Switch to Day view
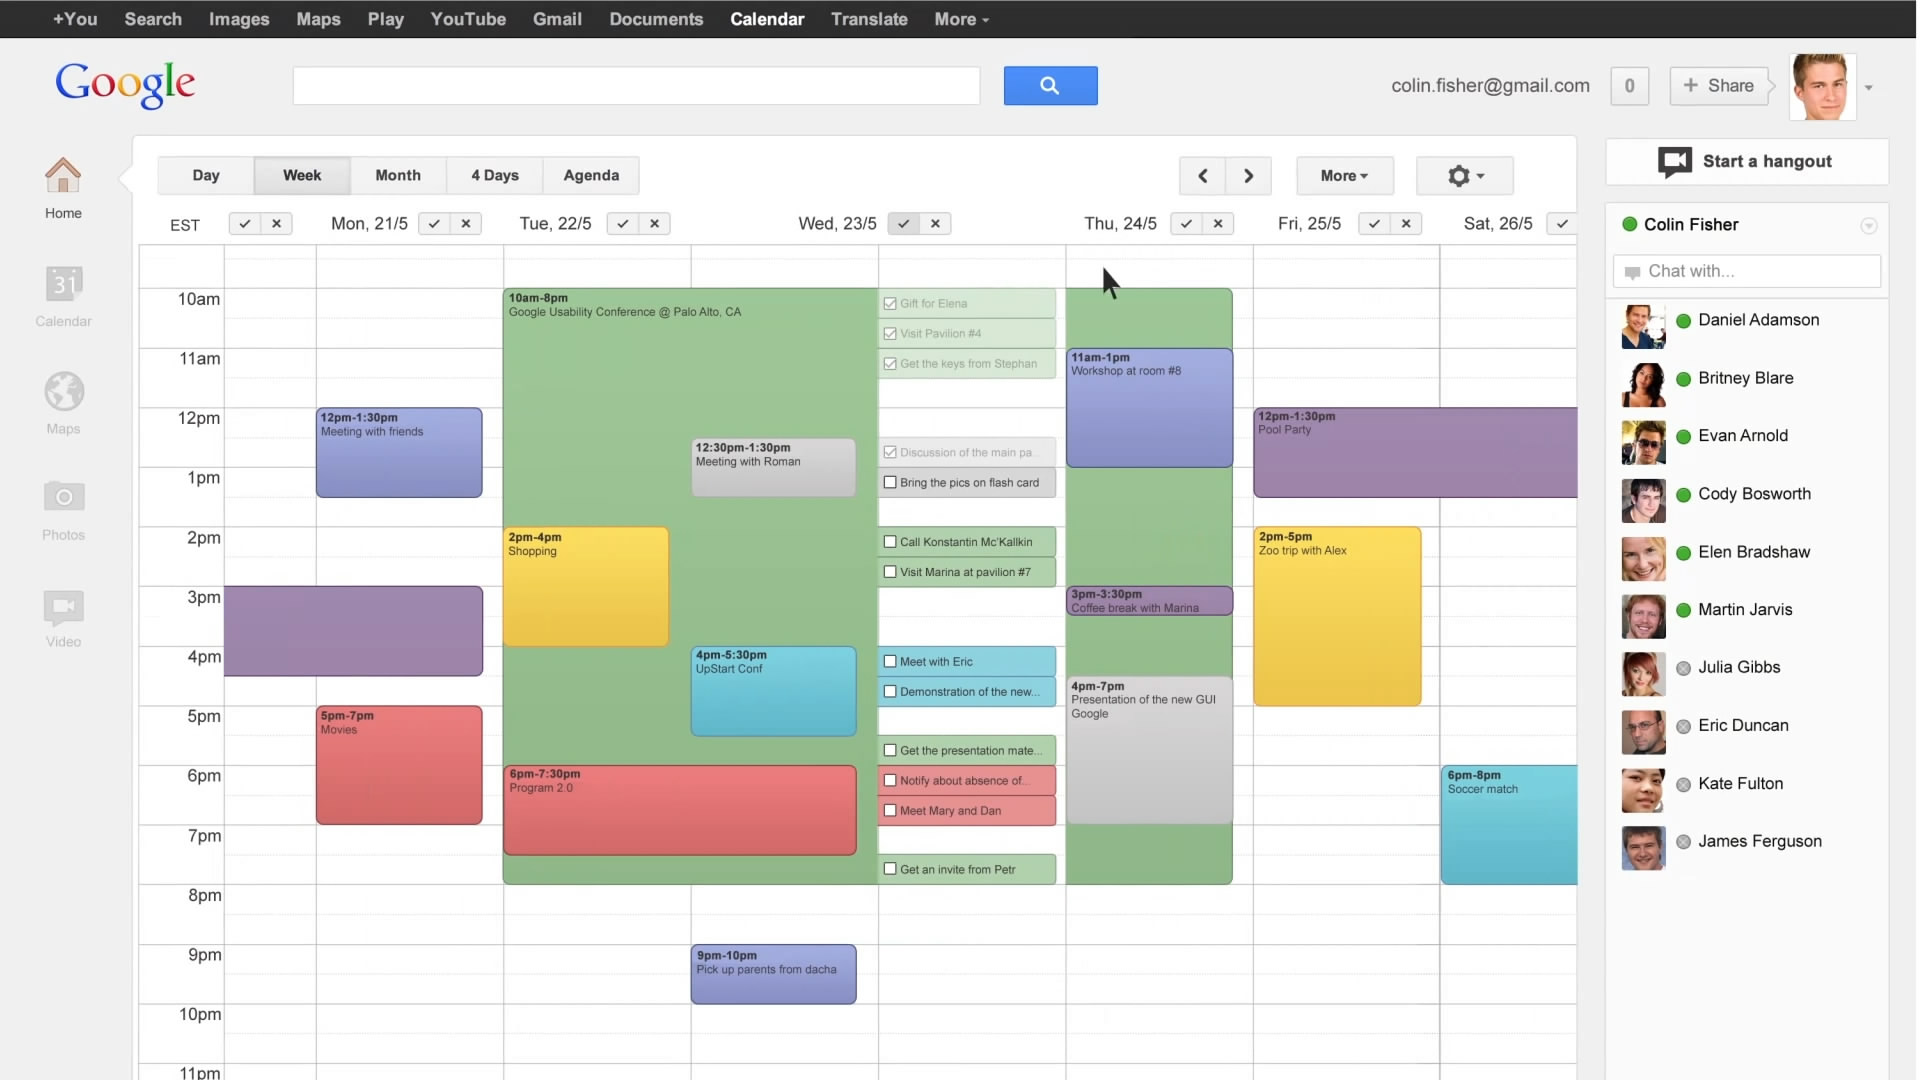Image resolution: width=1920 pixels, height=1080 pixels. [206, 176]
